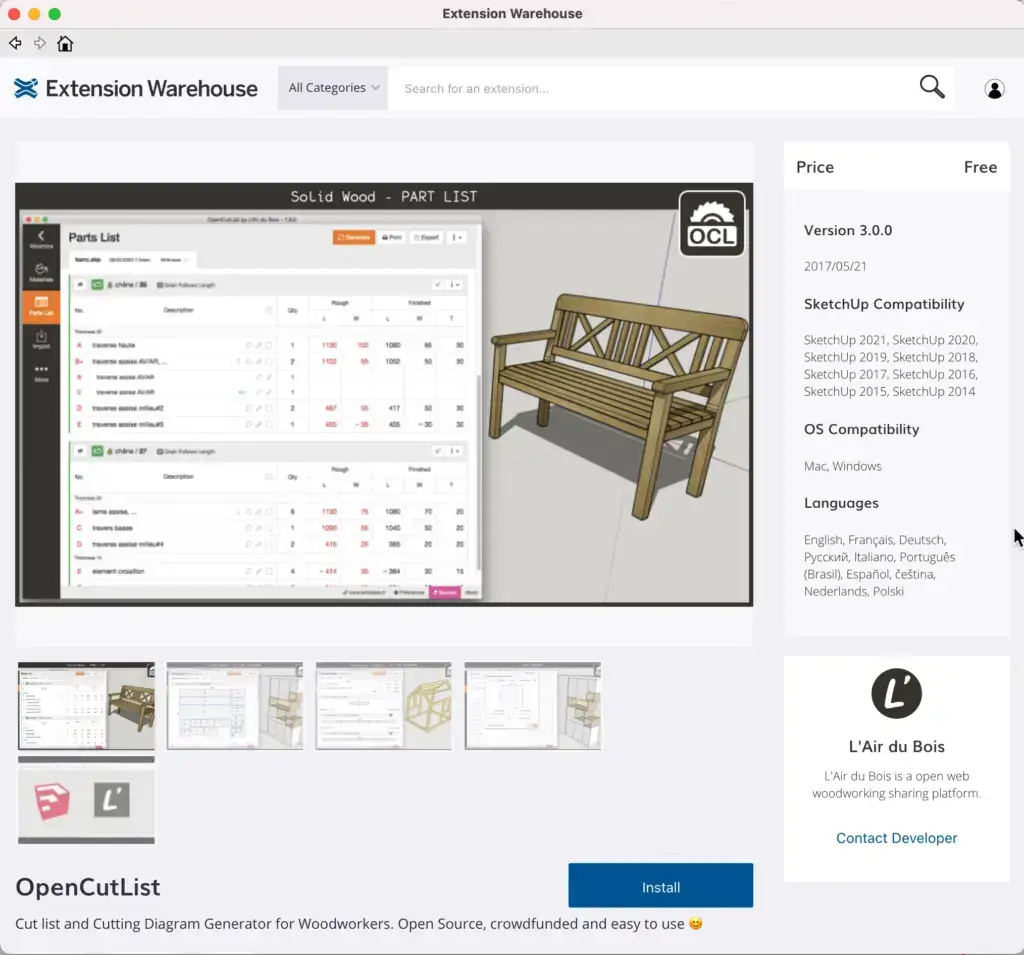Select the third wooden frame thumbnail

[383, 705]
